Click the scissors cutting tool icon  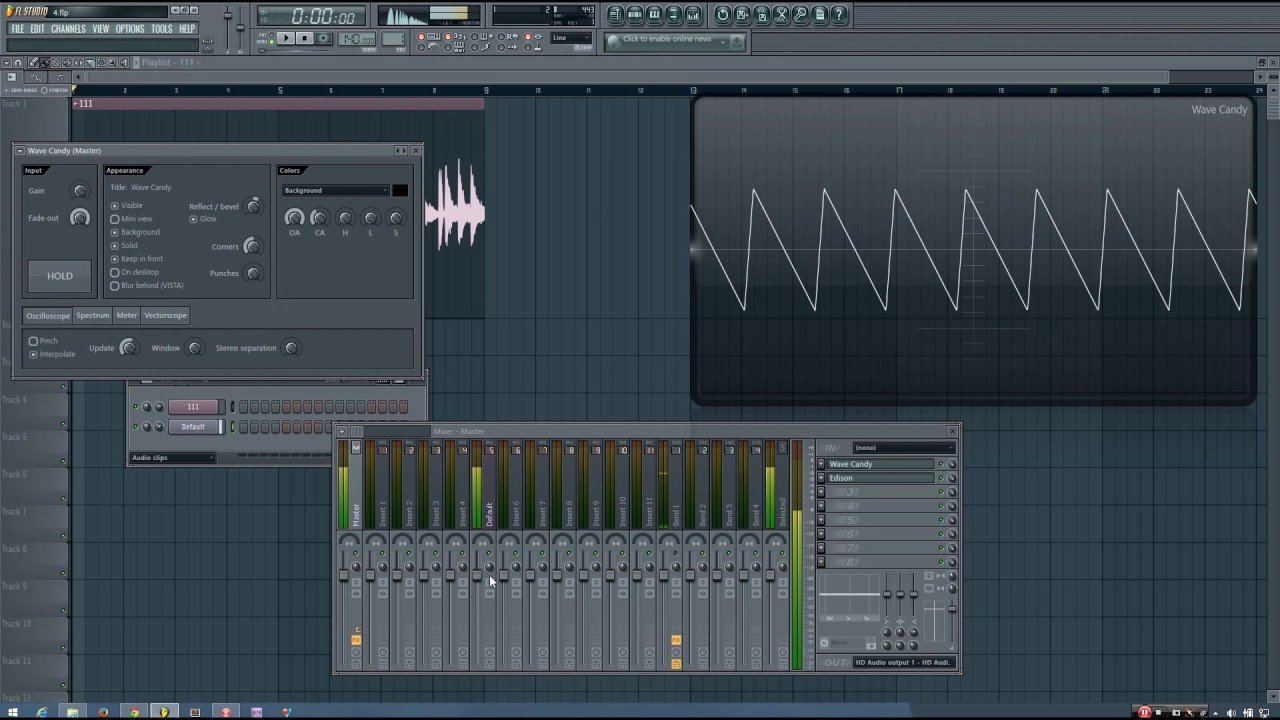781,14
